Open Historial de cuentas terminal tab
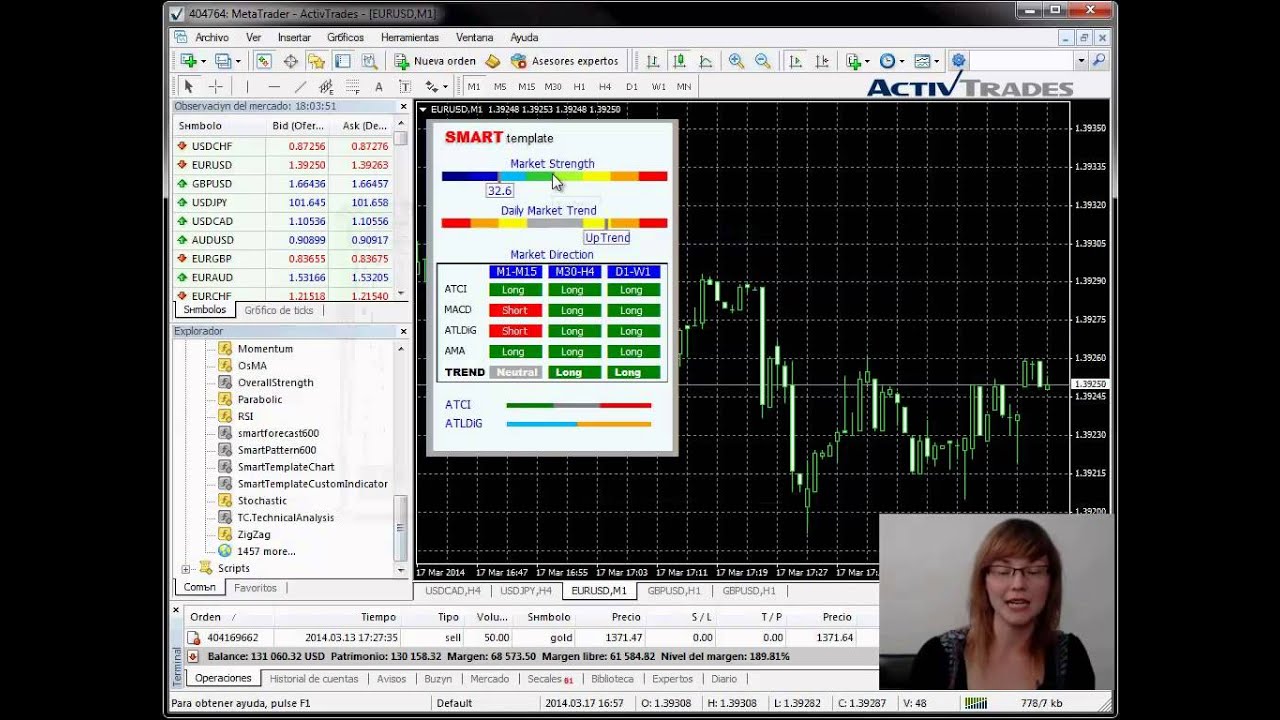The width and height of the screenshot is (1280, 720). click(x=314, y=679)
